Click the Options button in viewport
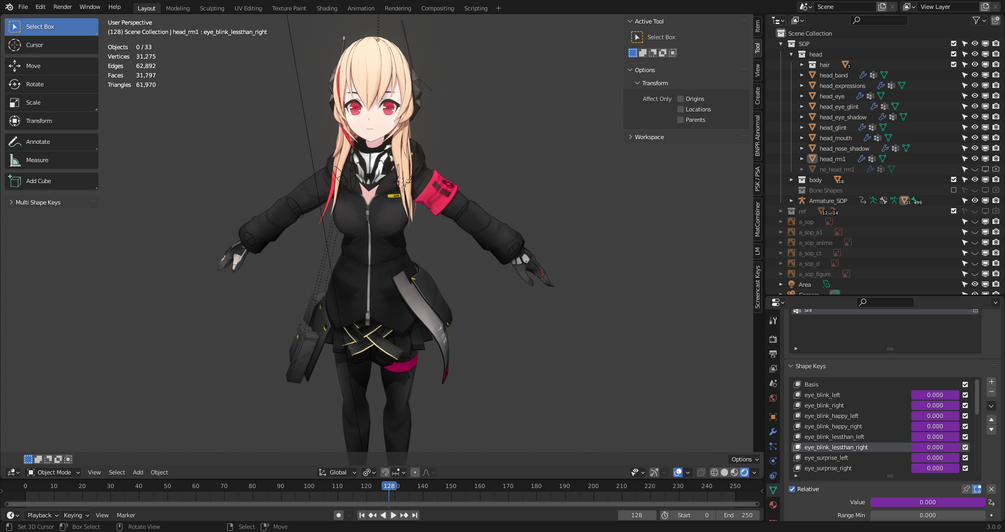The width and height of the screenshot is (1005, 532). 744,459
